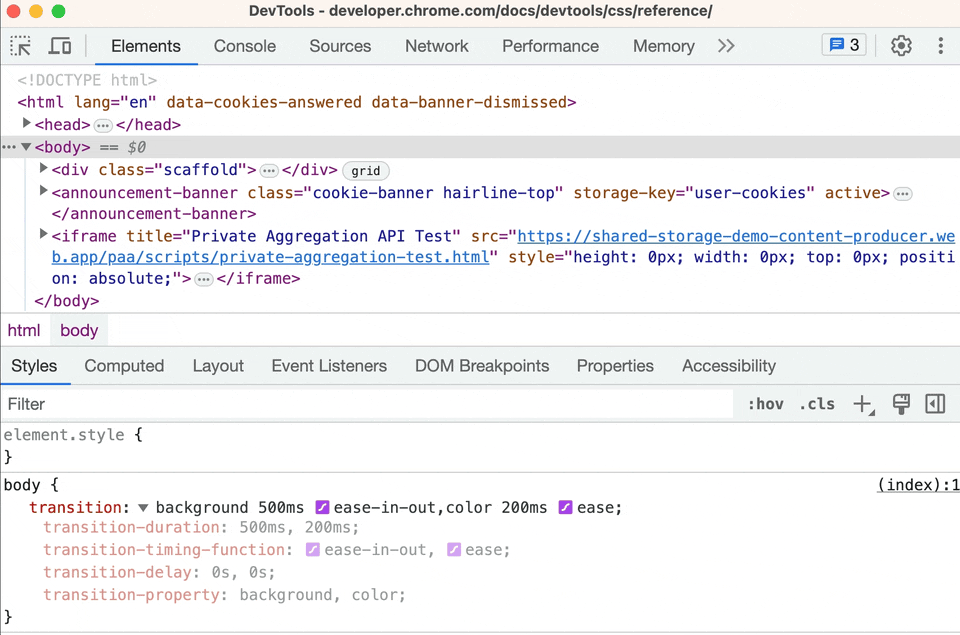Open the Computed styles tab

124,366
